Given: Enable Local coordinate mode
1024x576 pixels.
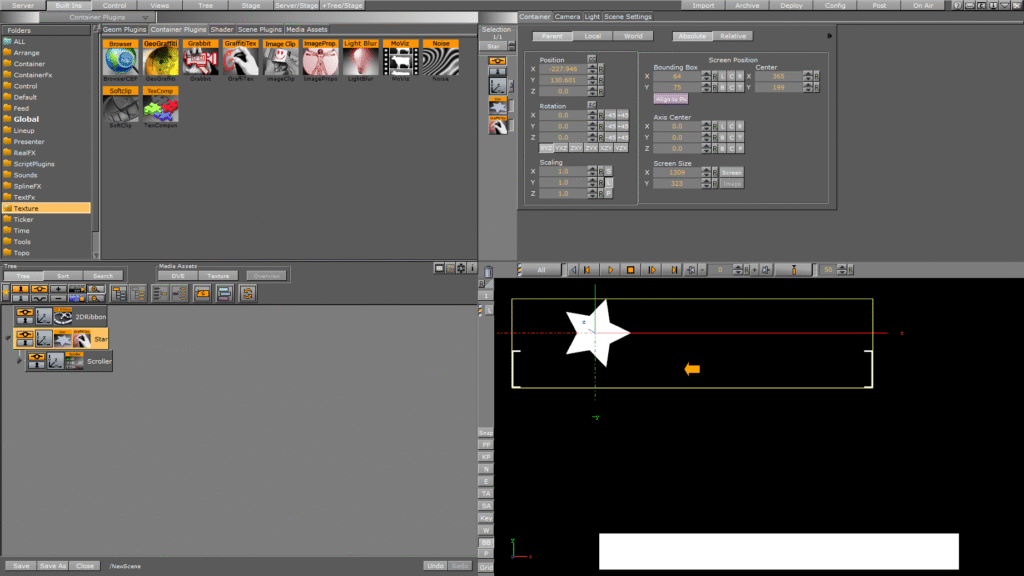Looking at the screenshot, I should (592, 36).
